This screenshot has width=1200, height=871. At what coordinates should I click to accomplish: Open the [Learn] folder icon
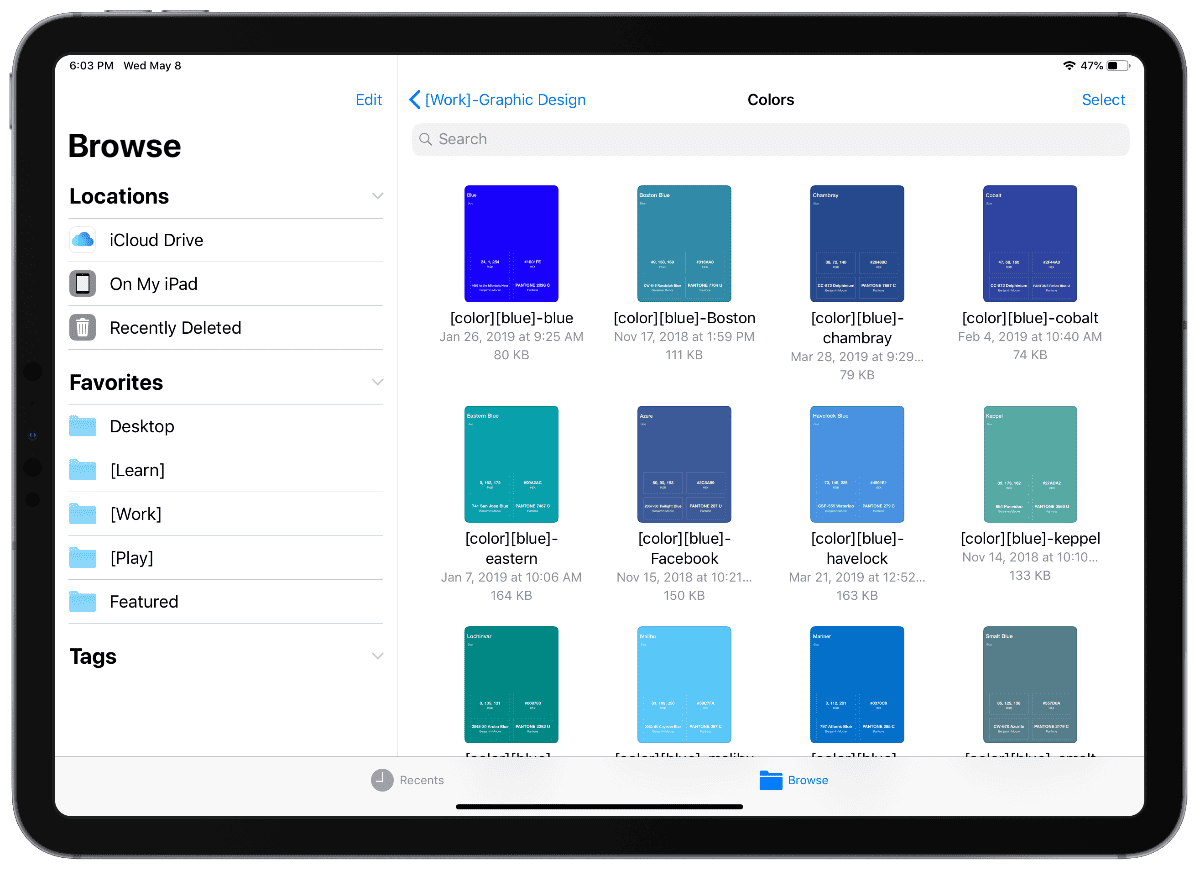click(83, 470)
